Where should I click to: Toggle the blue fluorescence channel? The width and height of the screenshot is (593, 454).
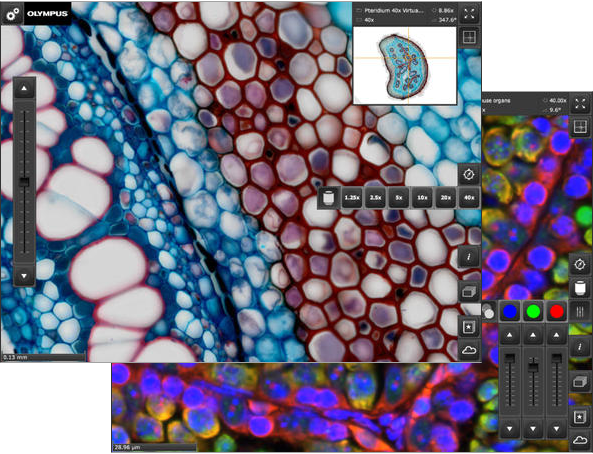click(509, 311)
